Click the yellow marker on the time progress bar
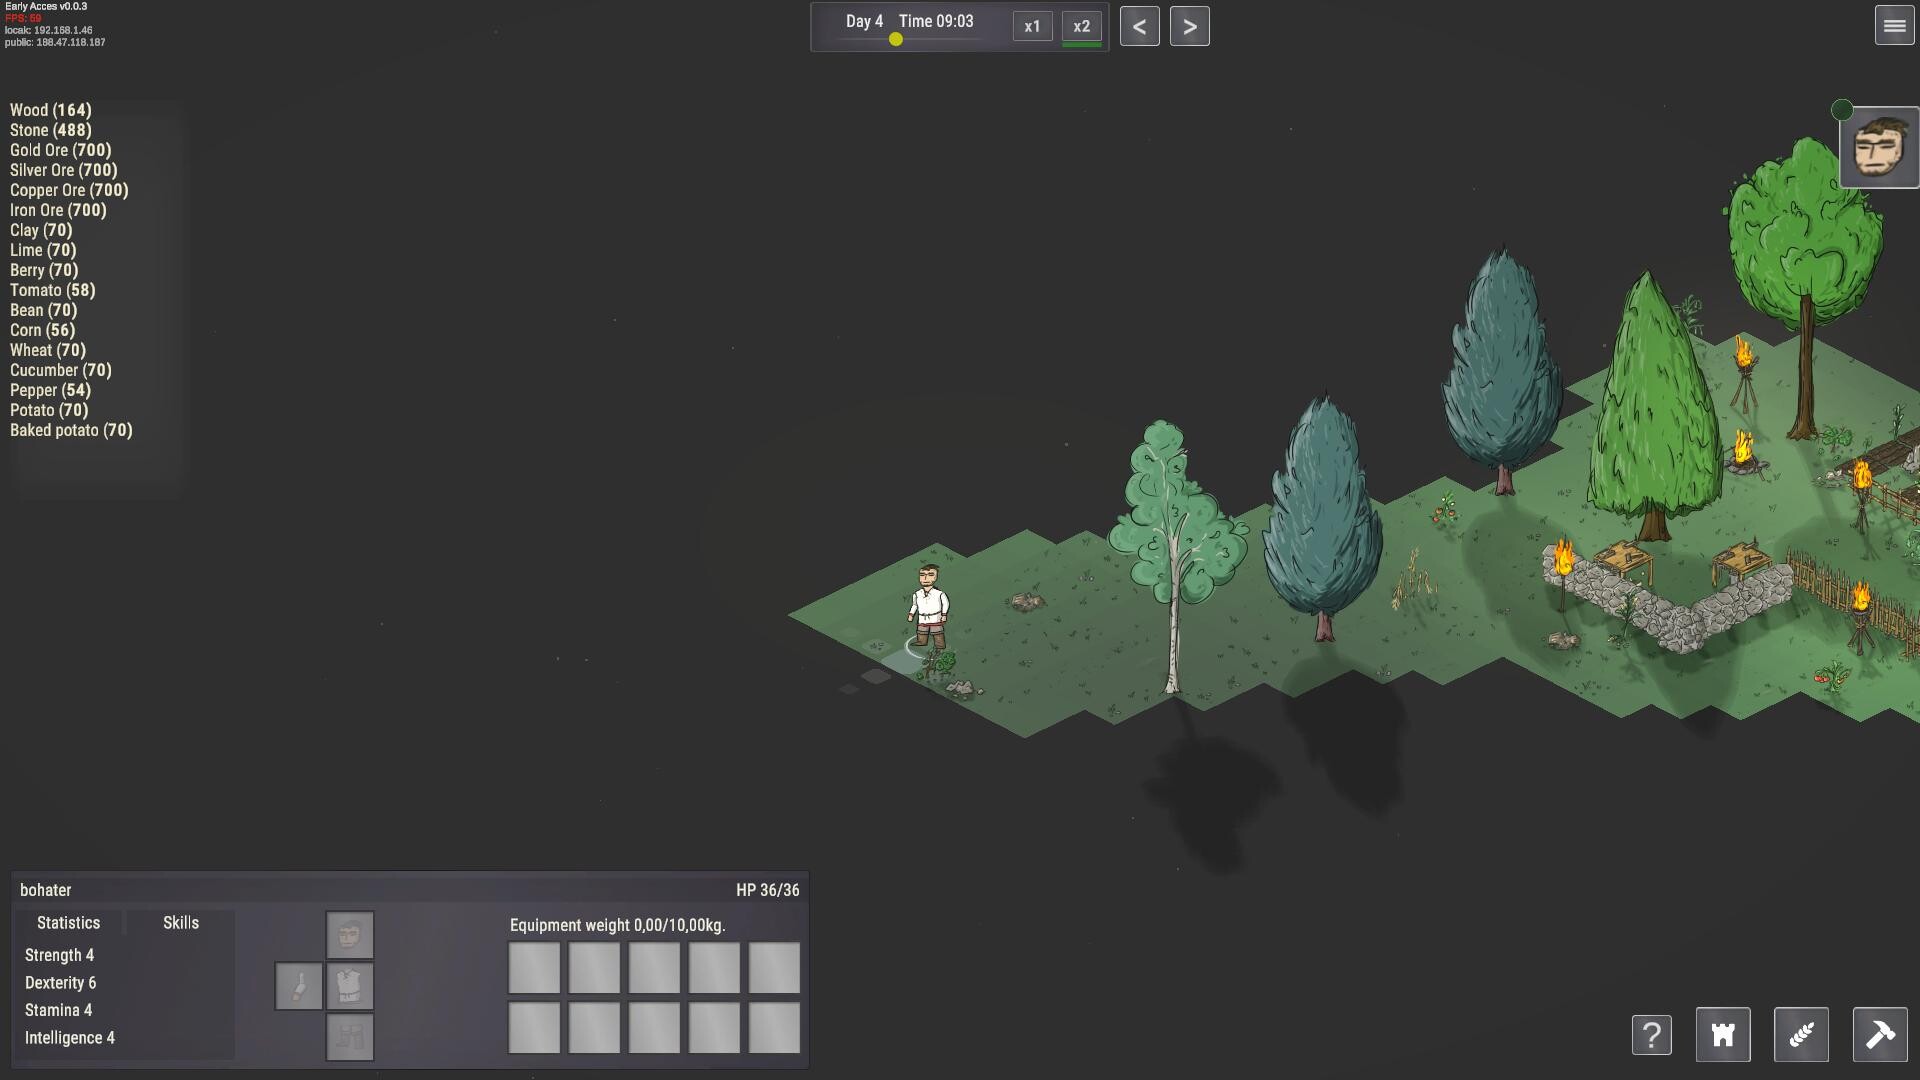Image resolution: width=1920 pixels, height=1080 pixels. point(895,40)
